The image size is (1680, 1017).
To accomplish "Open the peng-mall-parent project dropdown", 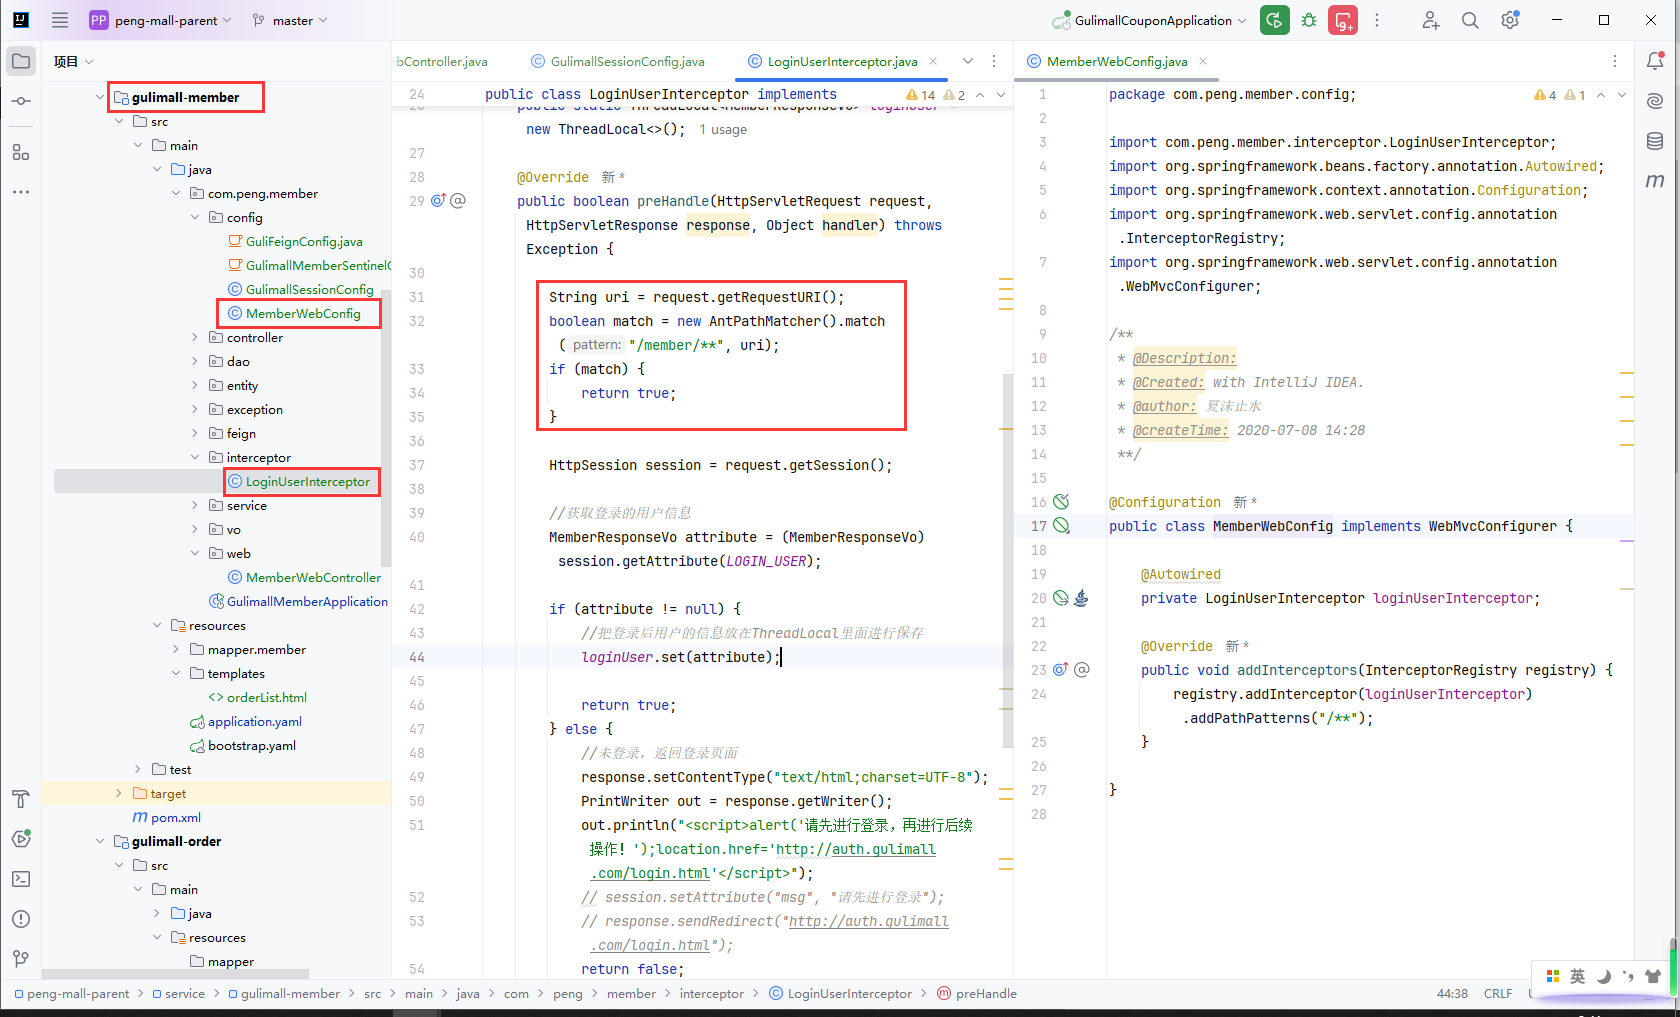I will pos(160,20).
